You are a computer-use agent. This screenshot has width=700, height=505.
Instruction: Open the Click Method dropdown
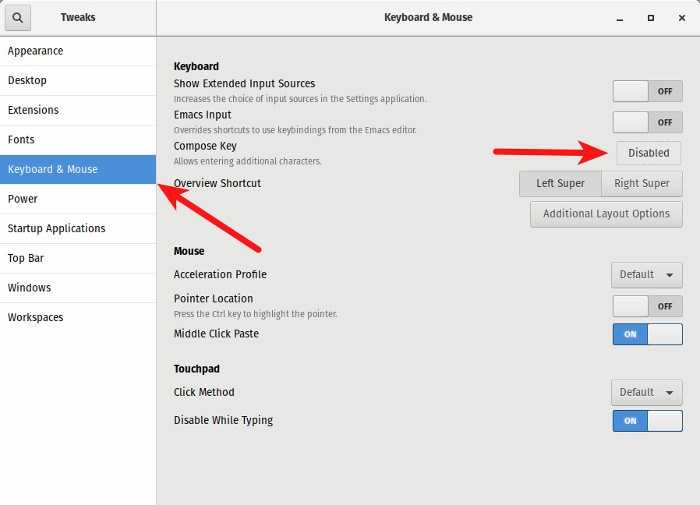(646, 392)
